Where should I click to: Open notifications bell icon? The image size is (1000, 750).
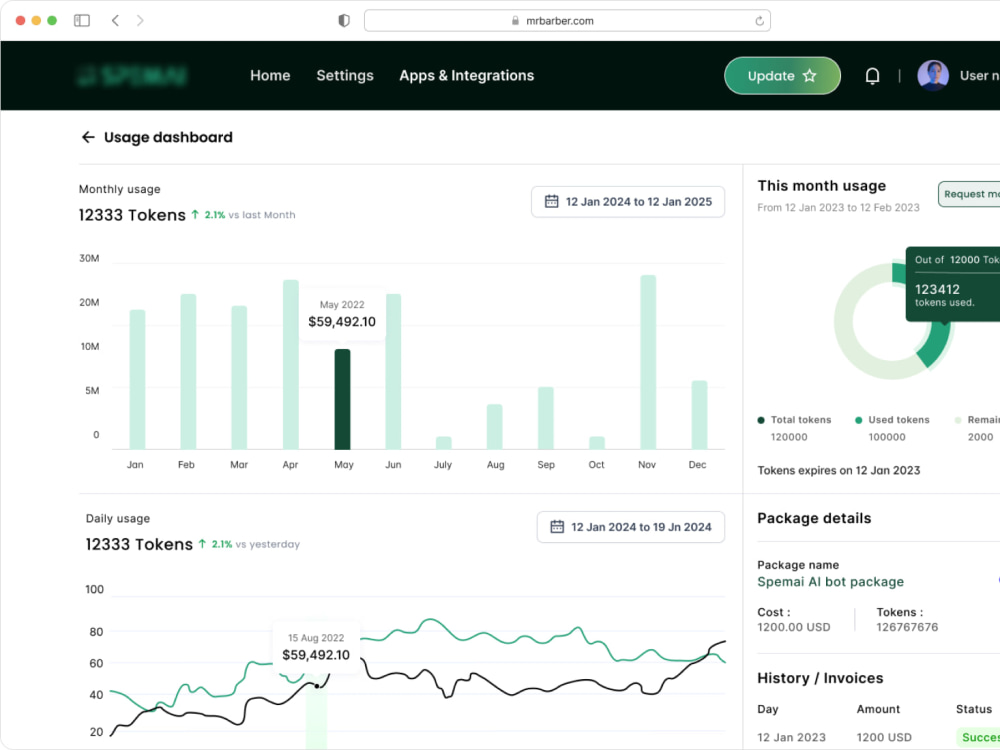point(872,76)
